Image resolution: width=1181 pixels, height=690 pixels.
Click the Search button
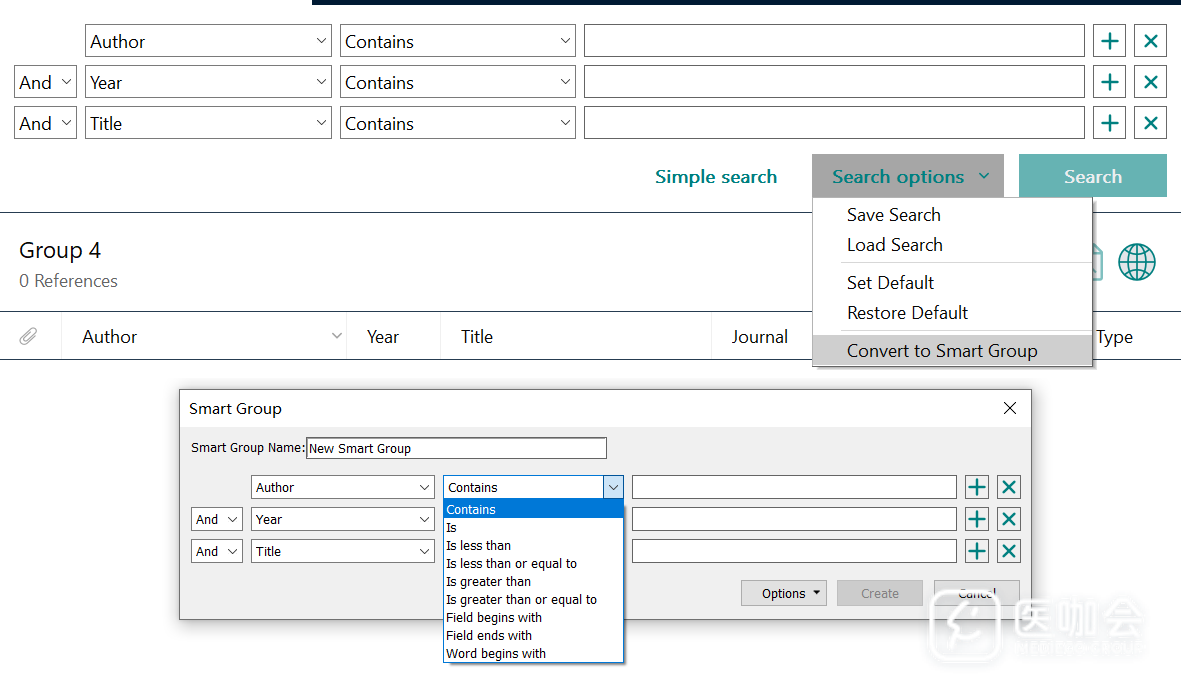(x=1092, y=176)
